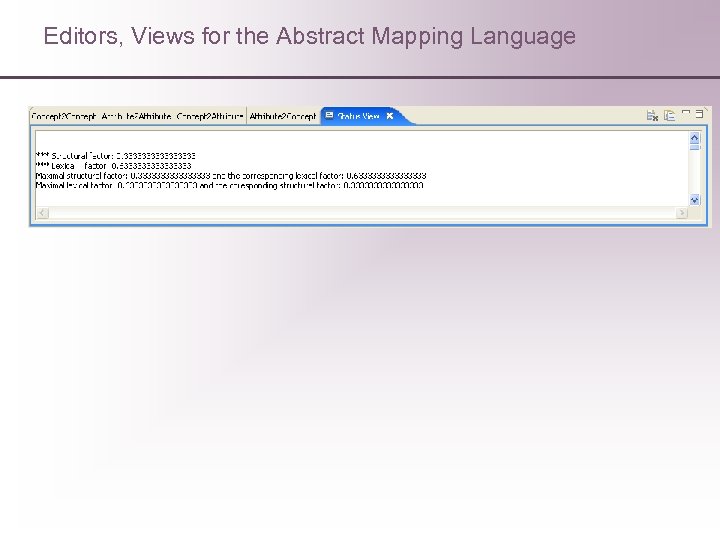Click the horizontal scrollbar left arrow
The width and height of the screenshot is (720, 540).
pyautogui.click(x=43, y=213)
